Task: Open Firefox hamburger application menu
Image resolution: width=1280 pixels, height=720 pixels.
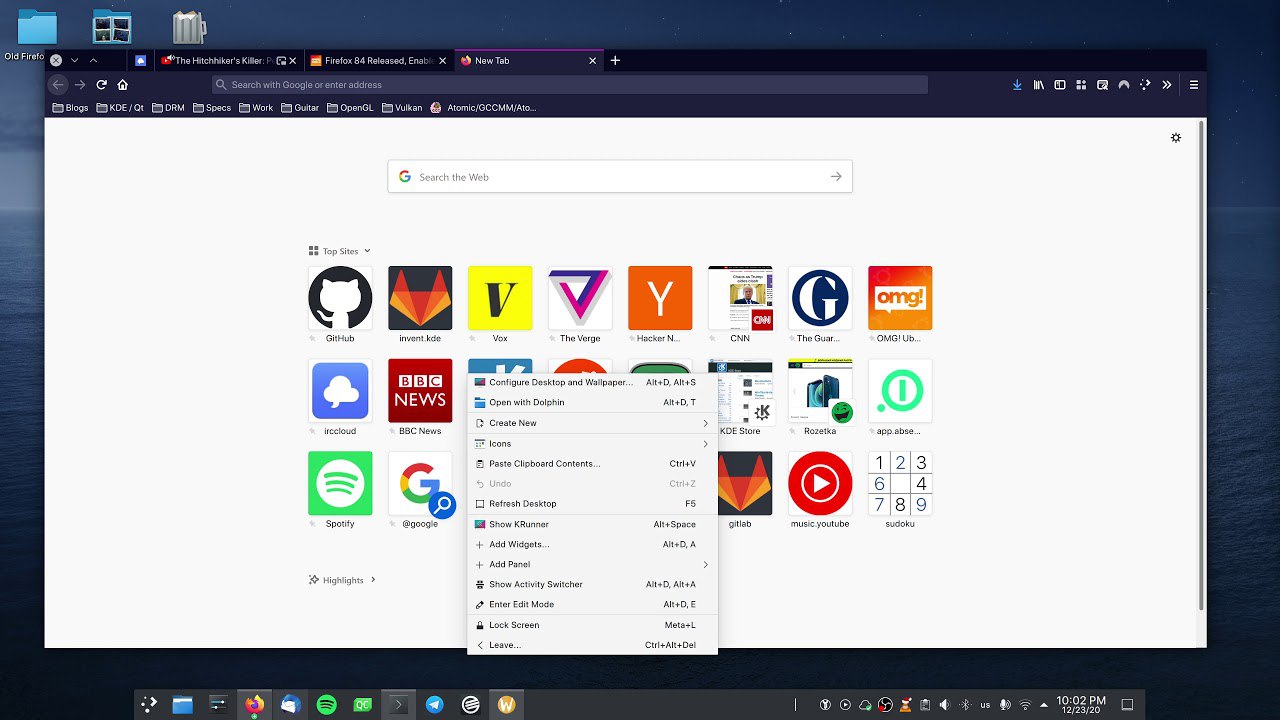Action: (x=1194, y=85)
